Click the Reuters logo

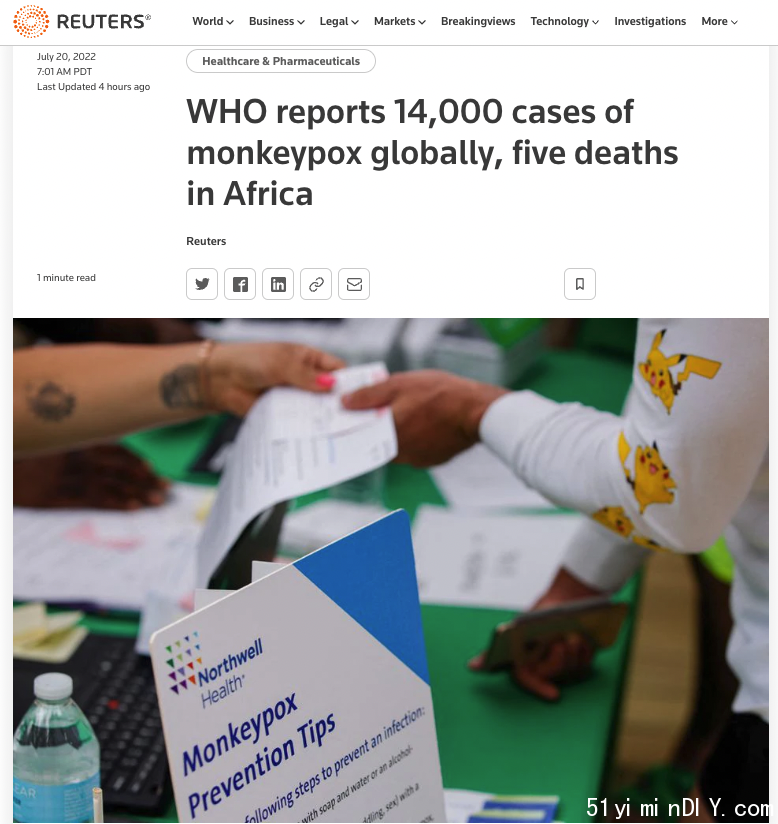pyautogui.click(x=82, y=22)
